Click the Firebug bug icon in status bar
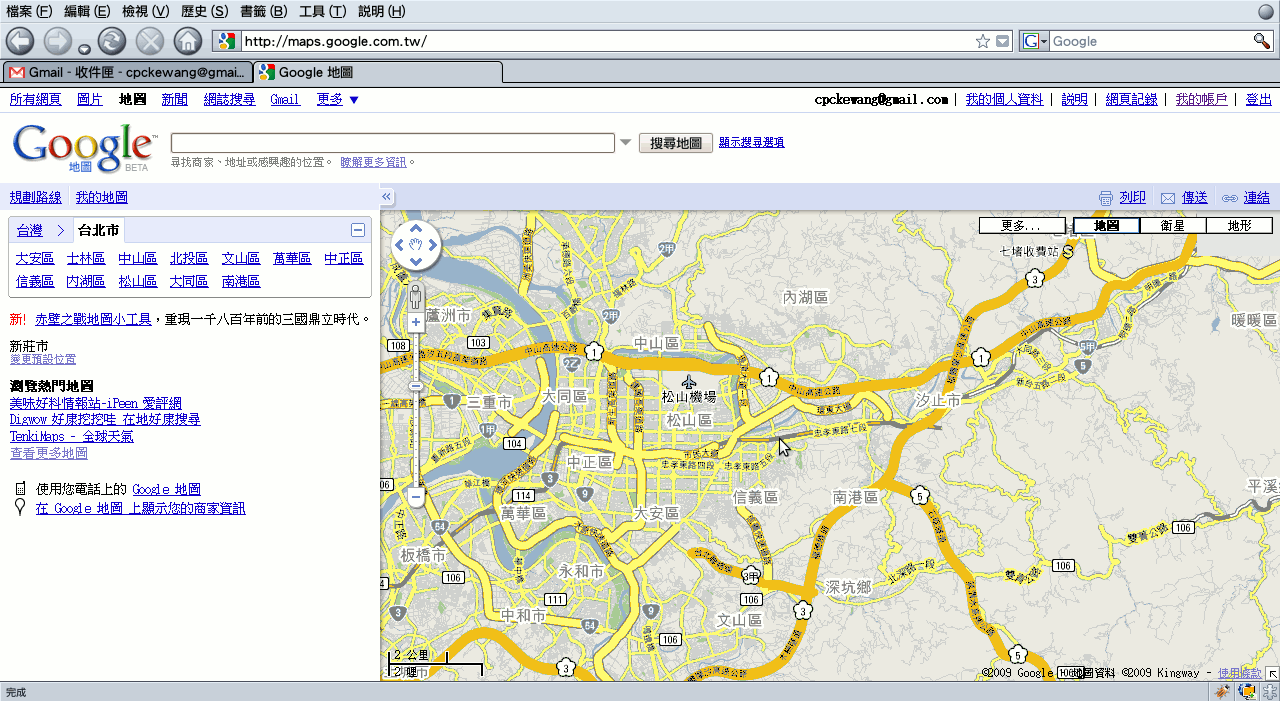 click(1222, 692)
